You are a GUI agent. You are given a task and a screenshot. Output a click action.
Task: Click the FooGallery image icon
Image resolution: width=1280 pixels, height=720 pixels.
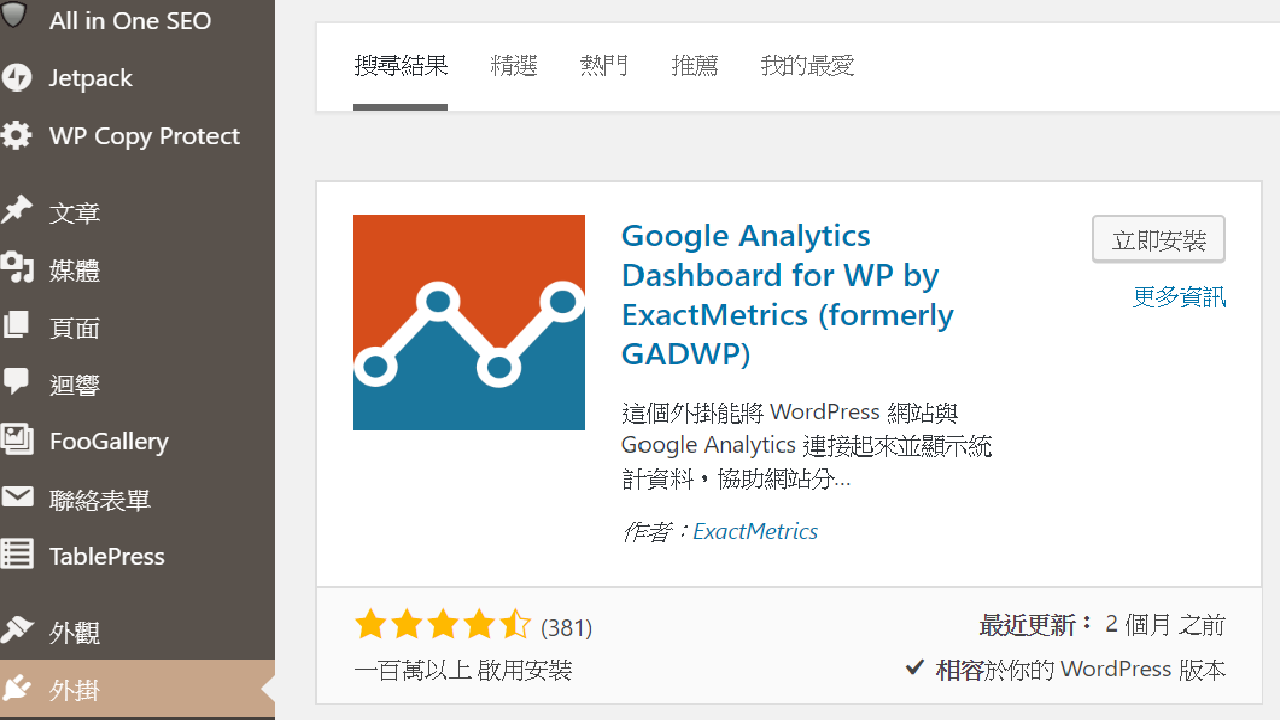16,441
